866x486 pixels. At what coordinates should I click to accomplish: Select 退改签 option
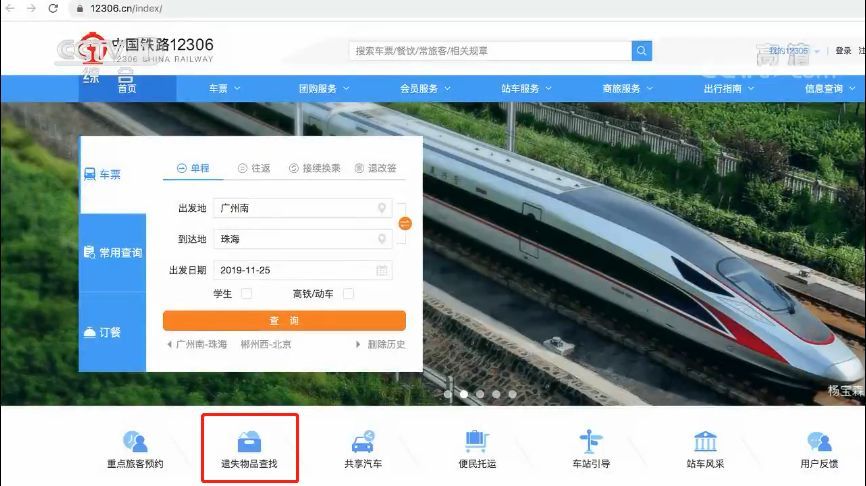coord(376,168)
